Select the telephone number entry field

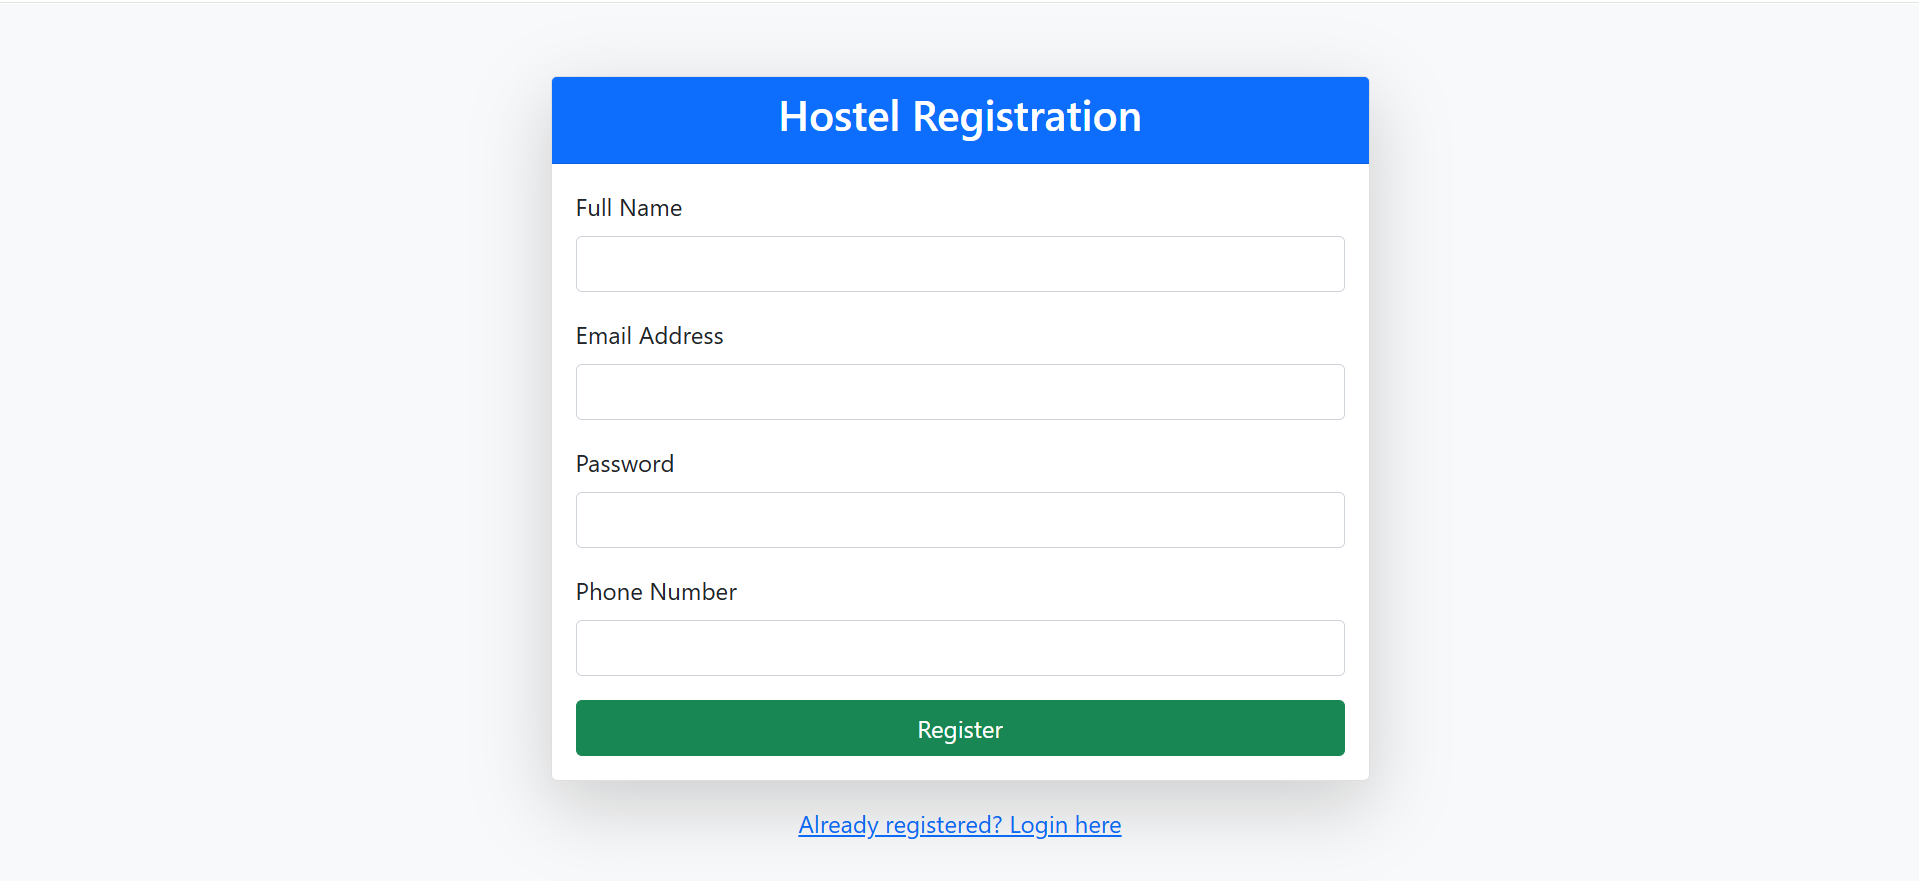click(960, 648)
